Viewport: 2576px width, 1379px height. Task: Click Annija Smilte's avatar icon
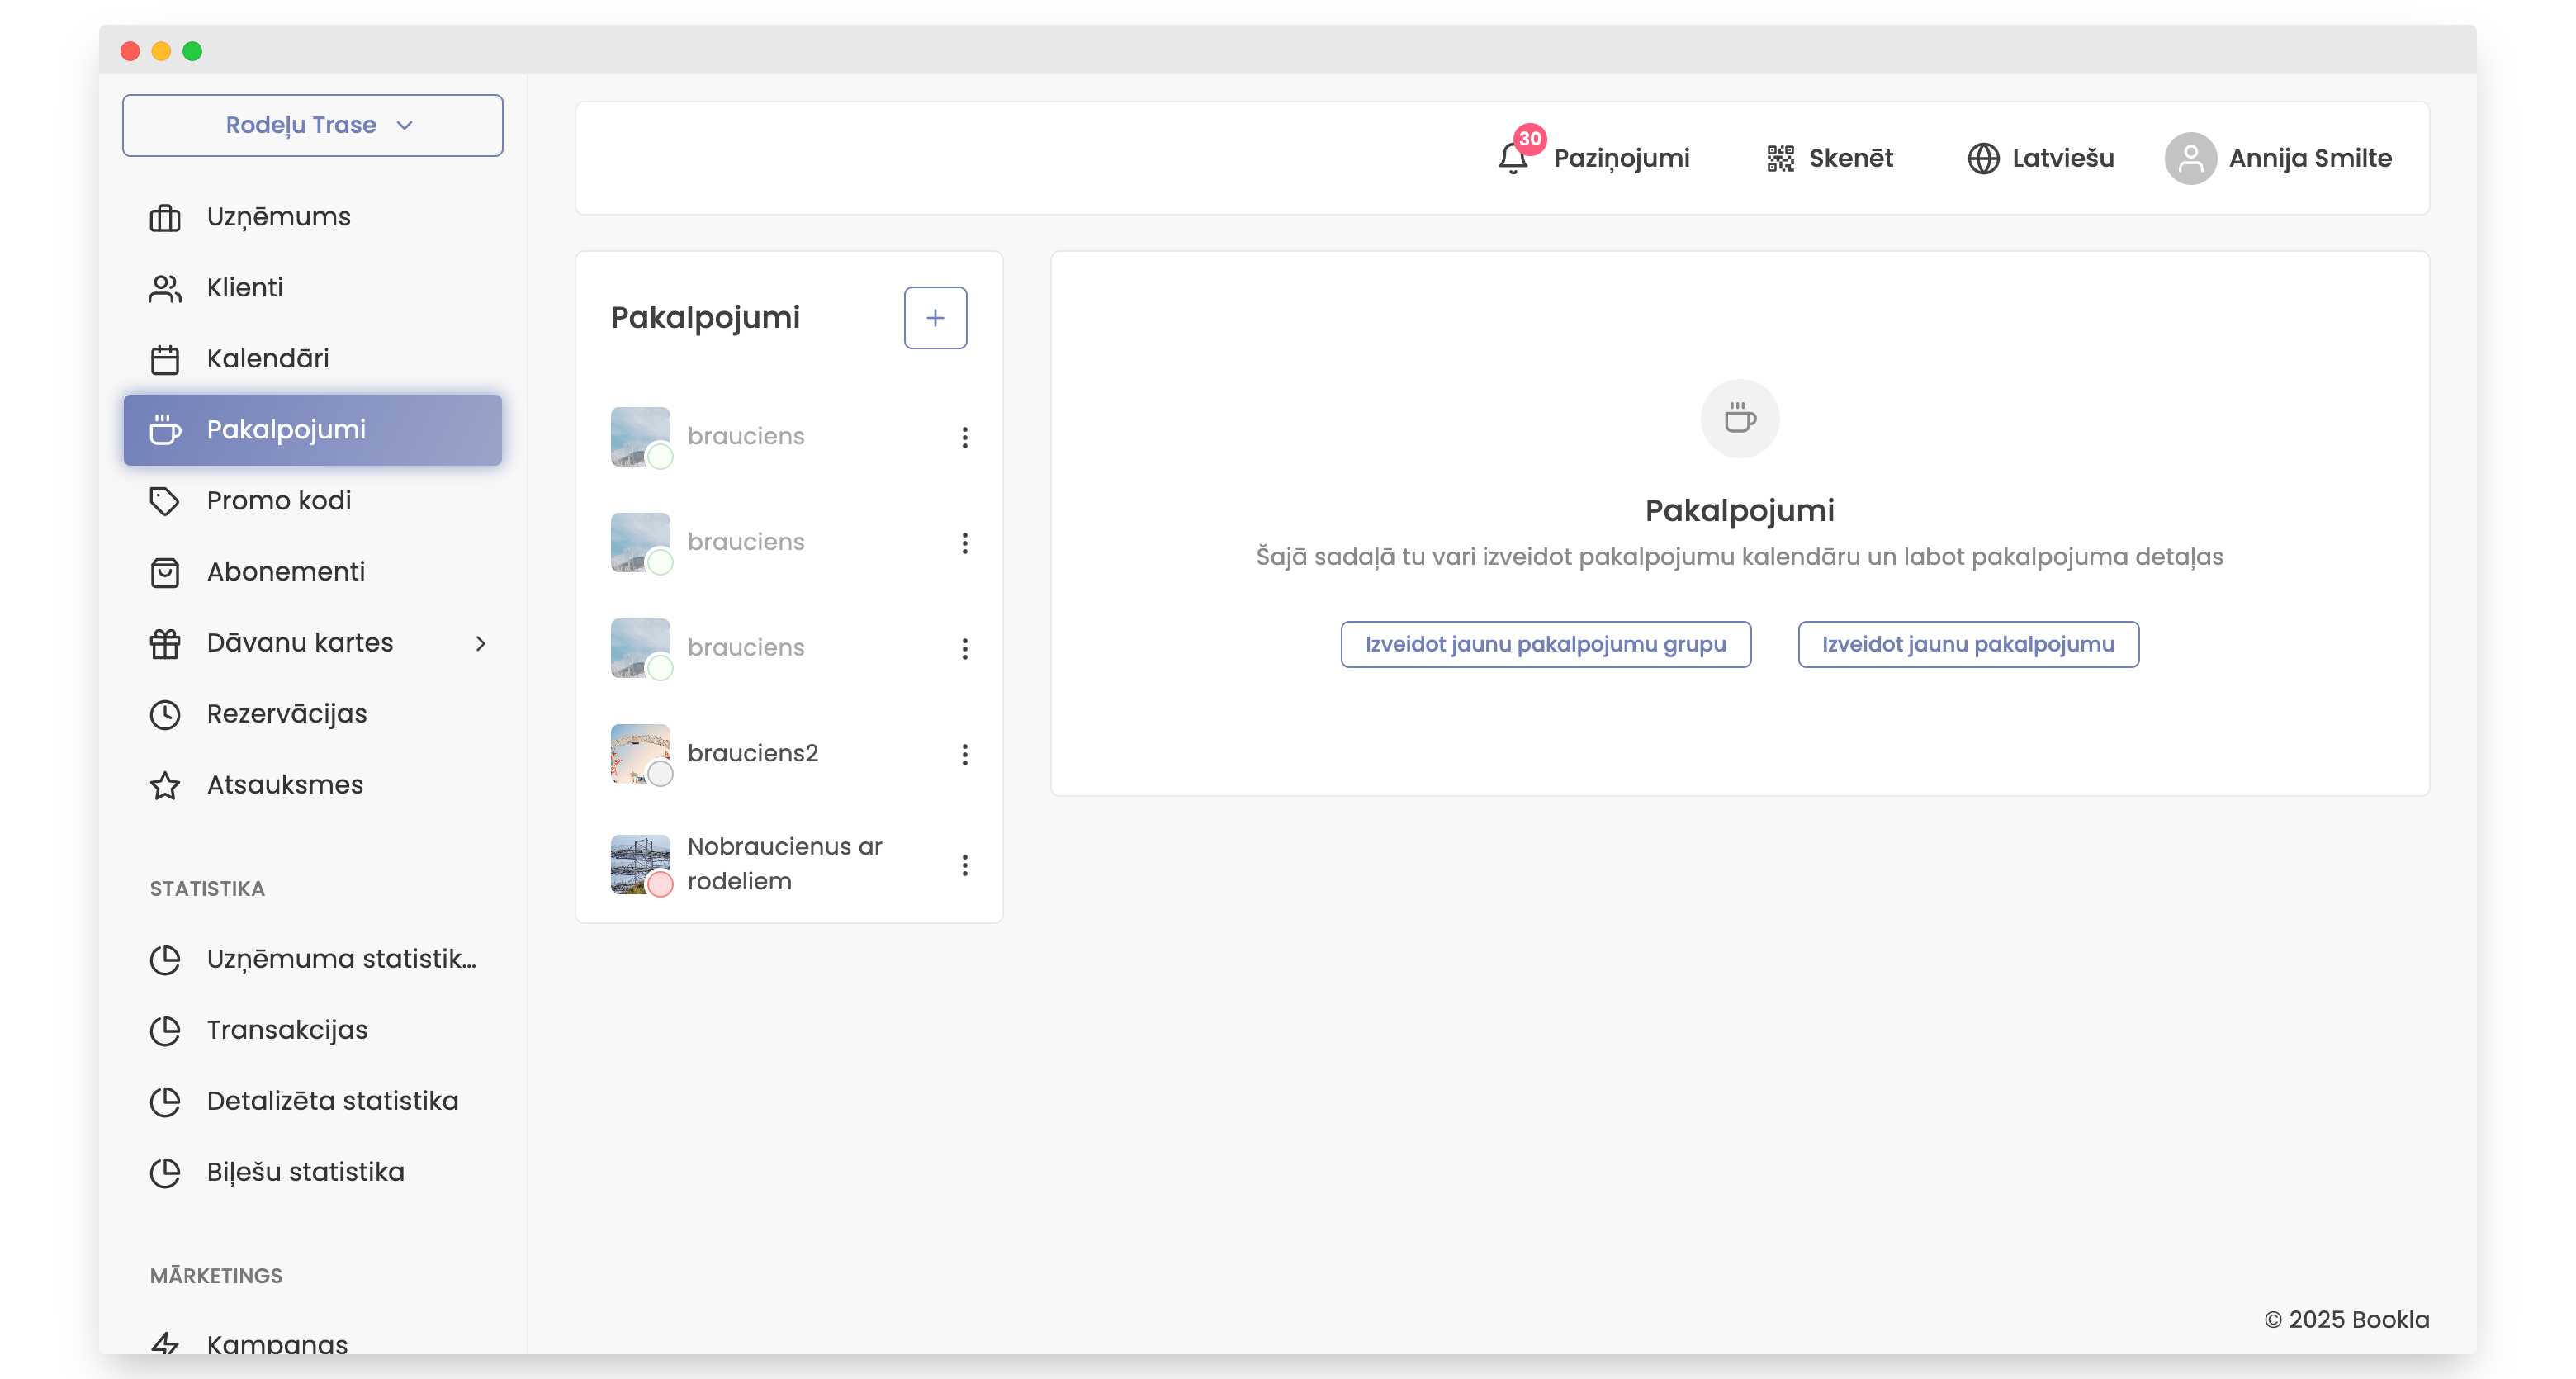point(2190,158)
